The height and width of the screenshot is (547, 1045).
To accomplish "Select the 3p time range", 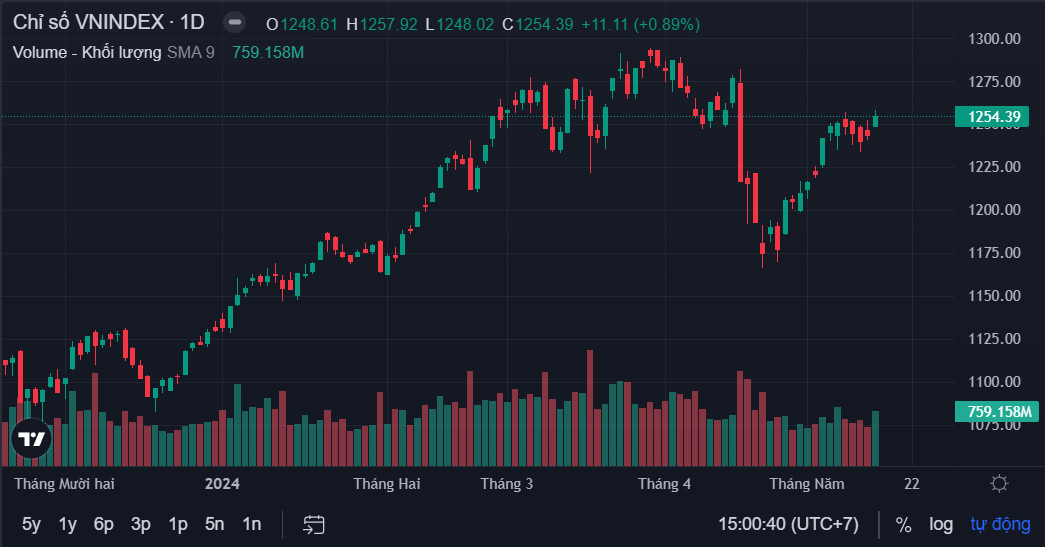I will (141, 524).
